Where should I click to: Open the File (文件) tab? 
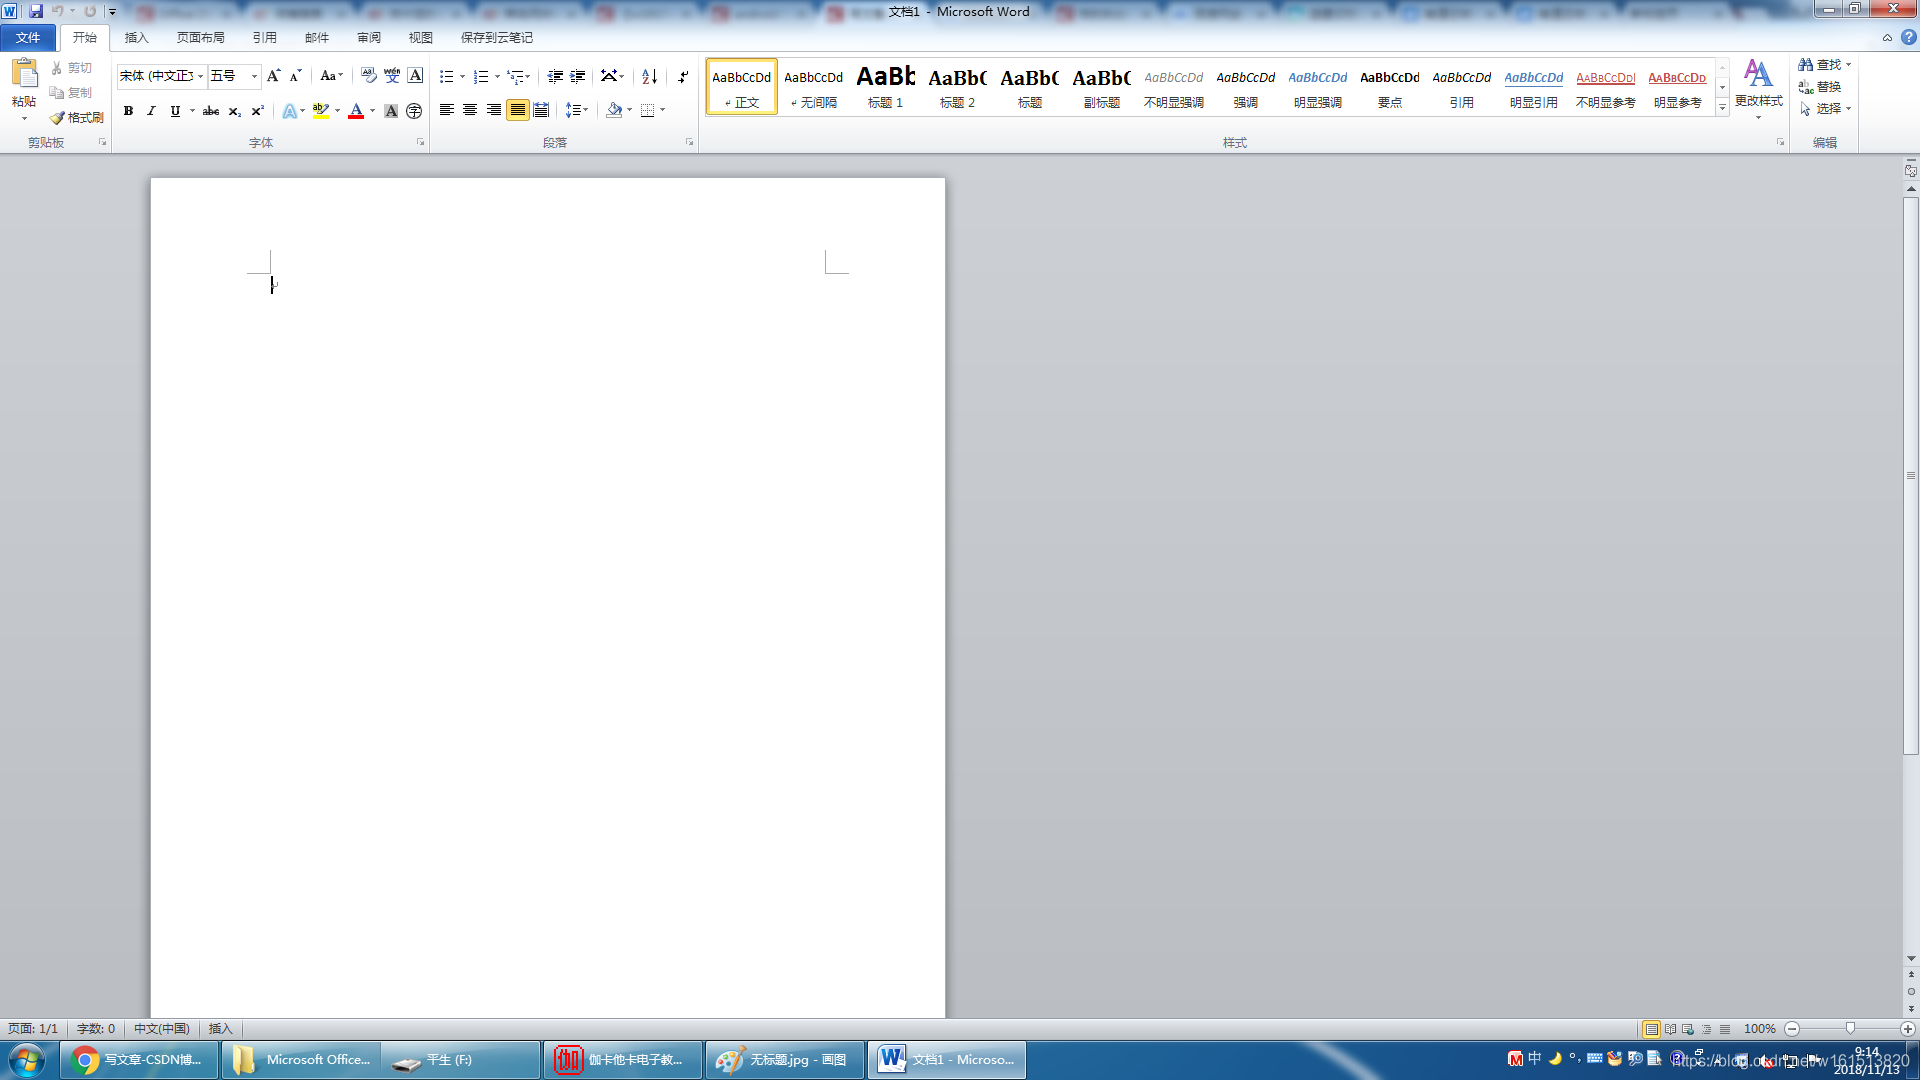28,37
